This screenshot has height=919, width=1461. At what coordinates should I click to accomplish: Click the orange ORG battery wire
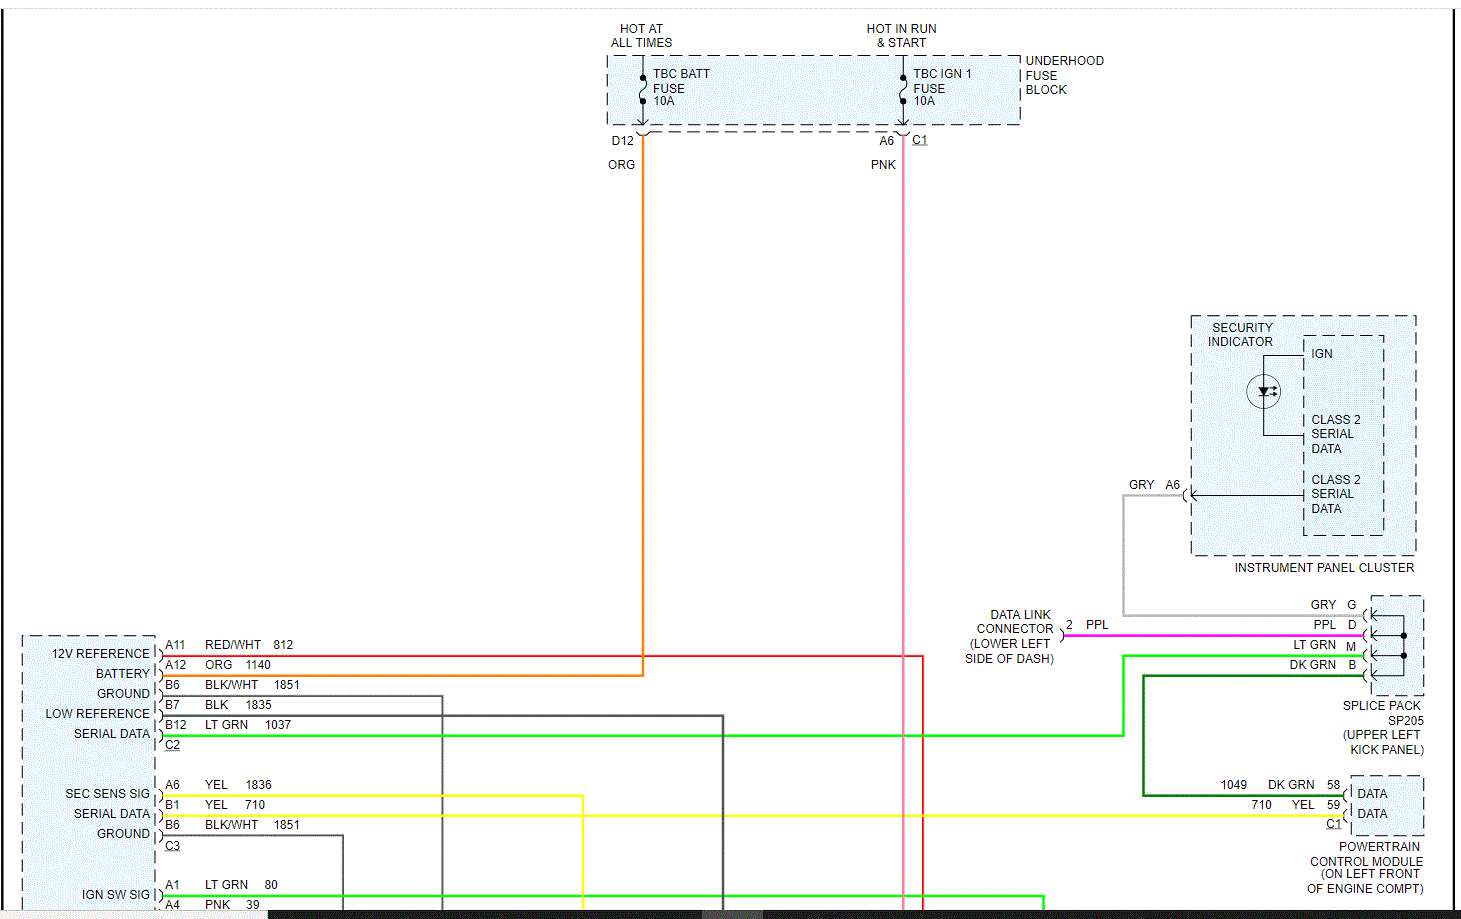[x=642, y=400]
